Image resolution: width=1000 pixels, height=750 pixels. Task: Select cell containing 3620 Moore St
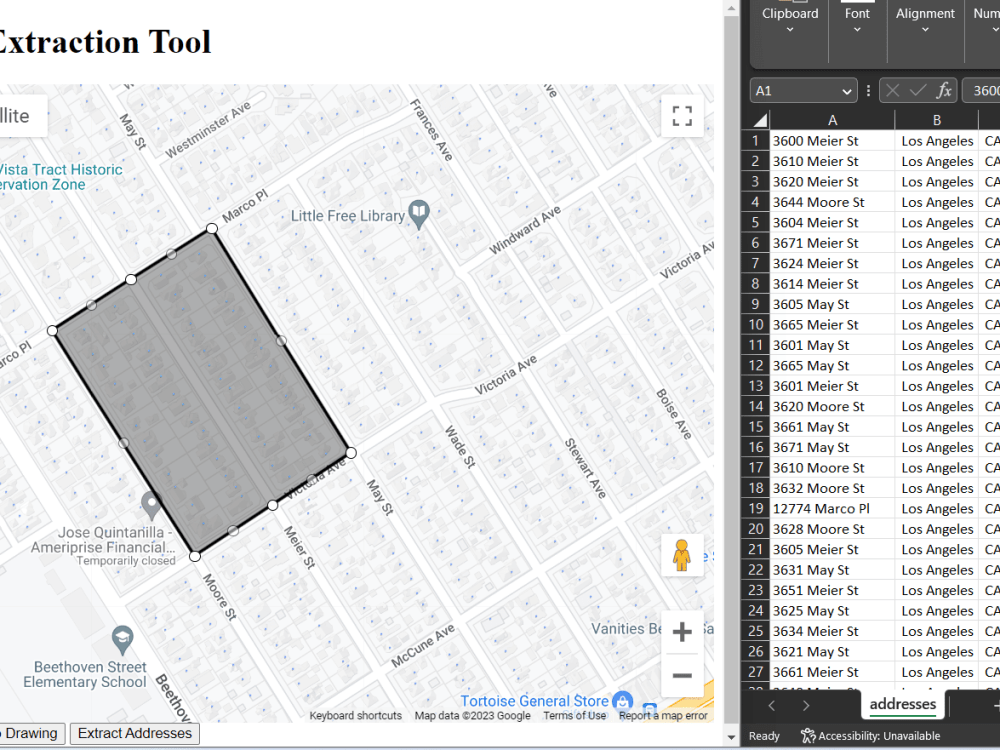pos(832,406)
